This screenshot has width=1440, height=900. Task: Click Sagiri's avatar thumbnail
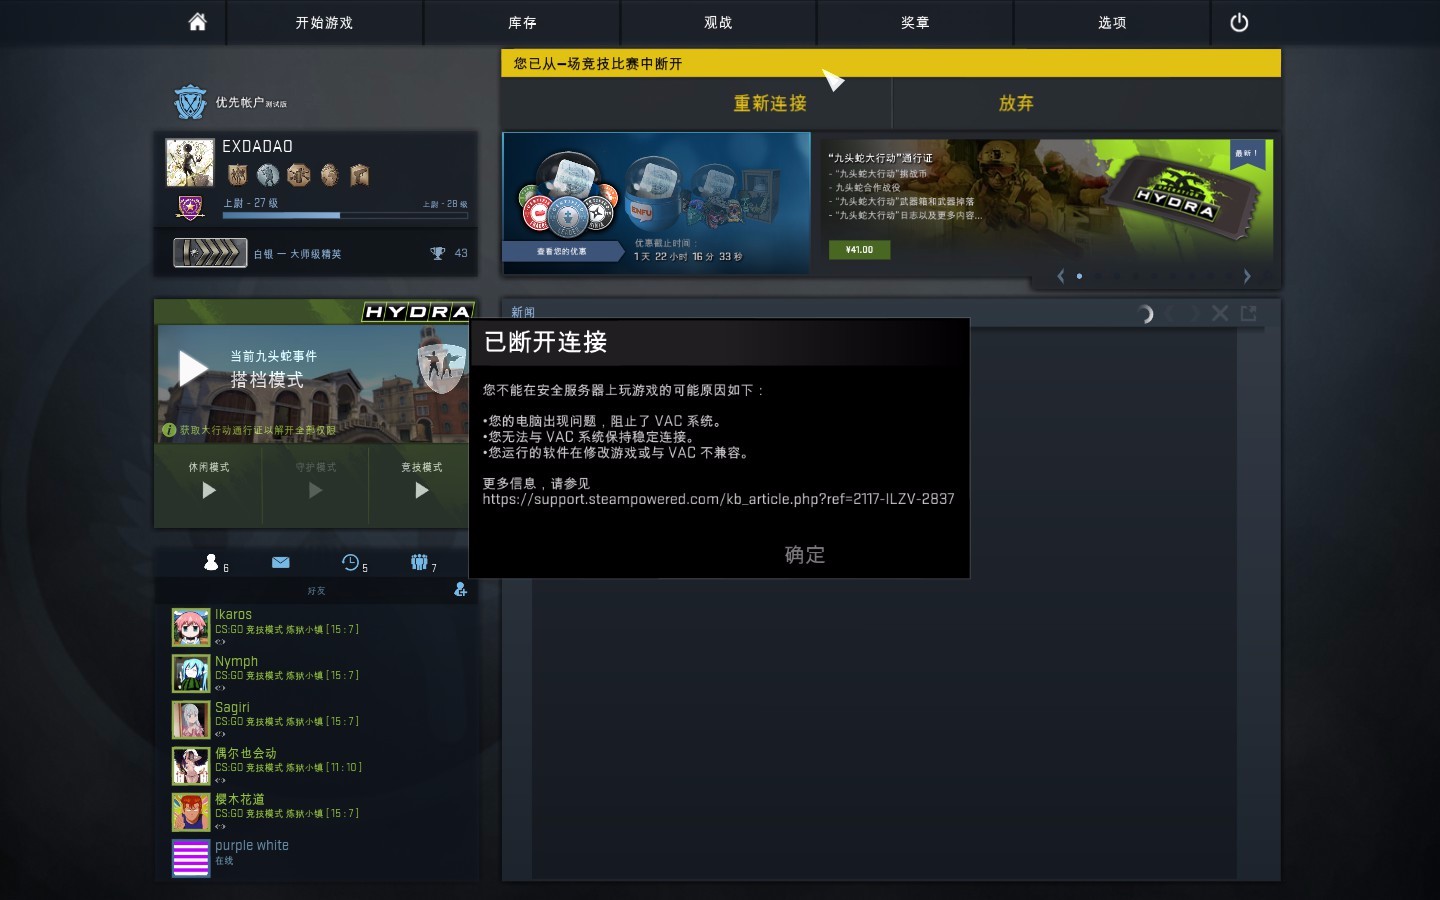(x=190, y=719)
